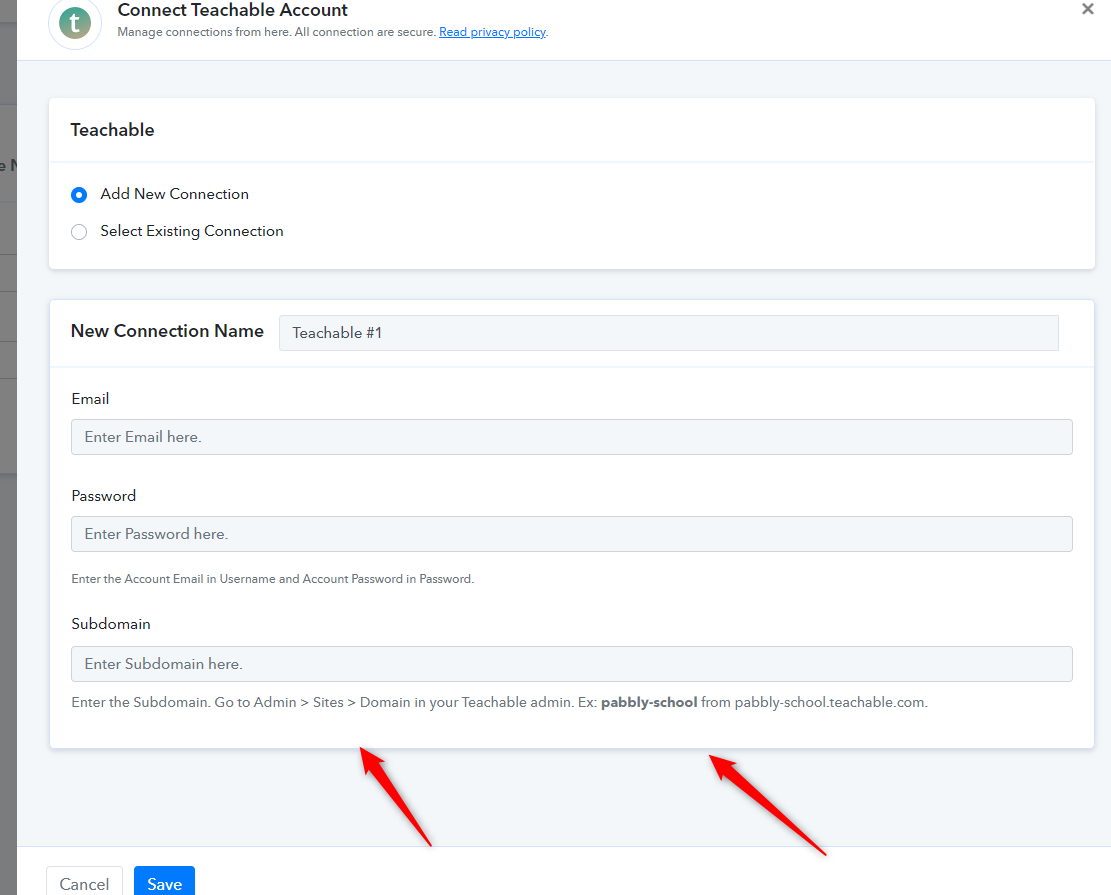Image resolution: width=1111 pixels, height=895 pixels.
Task: Select the Add New Connection radio button
Action: (79, 195)
